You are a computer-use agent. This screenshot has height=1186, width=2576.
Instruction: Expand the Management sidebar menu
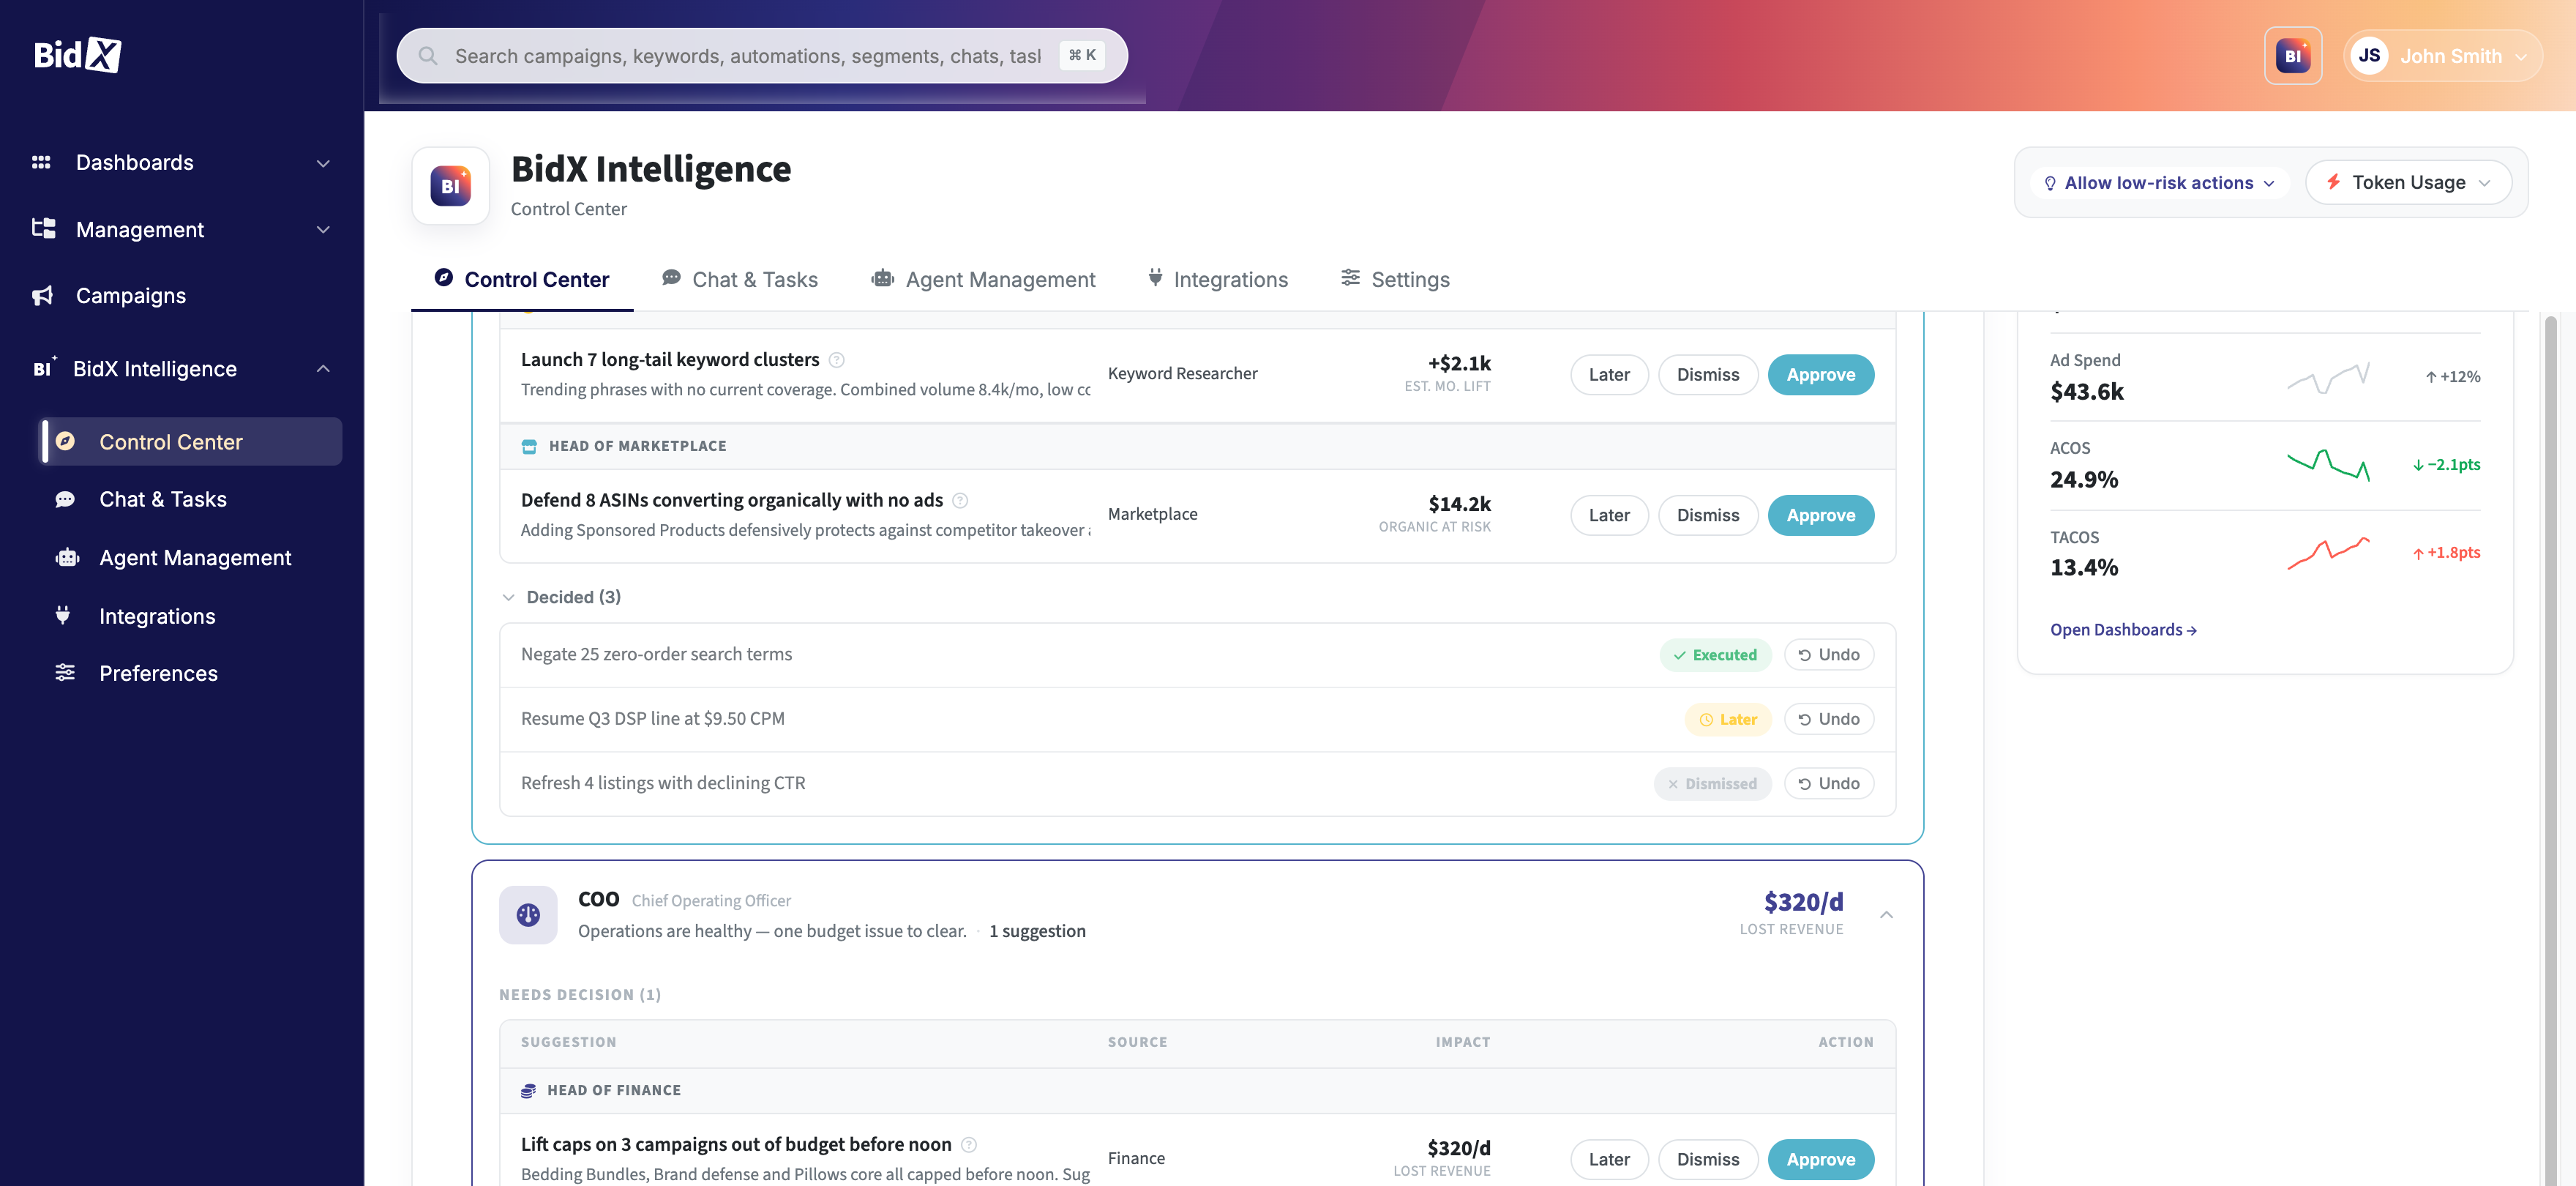coord(323,230)
